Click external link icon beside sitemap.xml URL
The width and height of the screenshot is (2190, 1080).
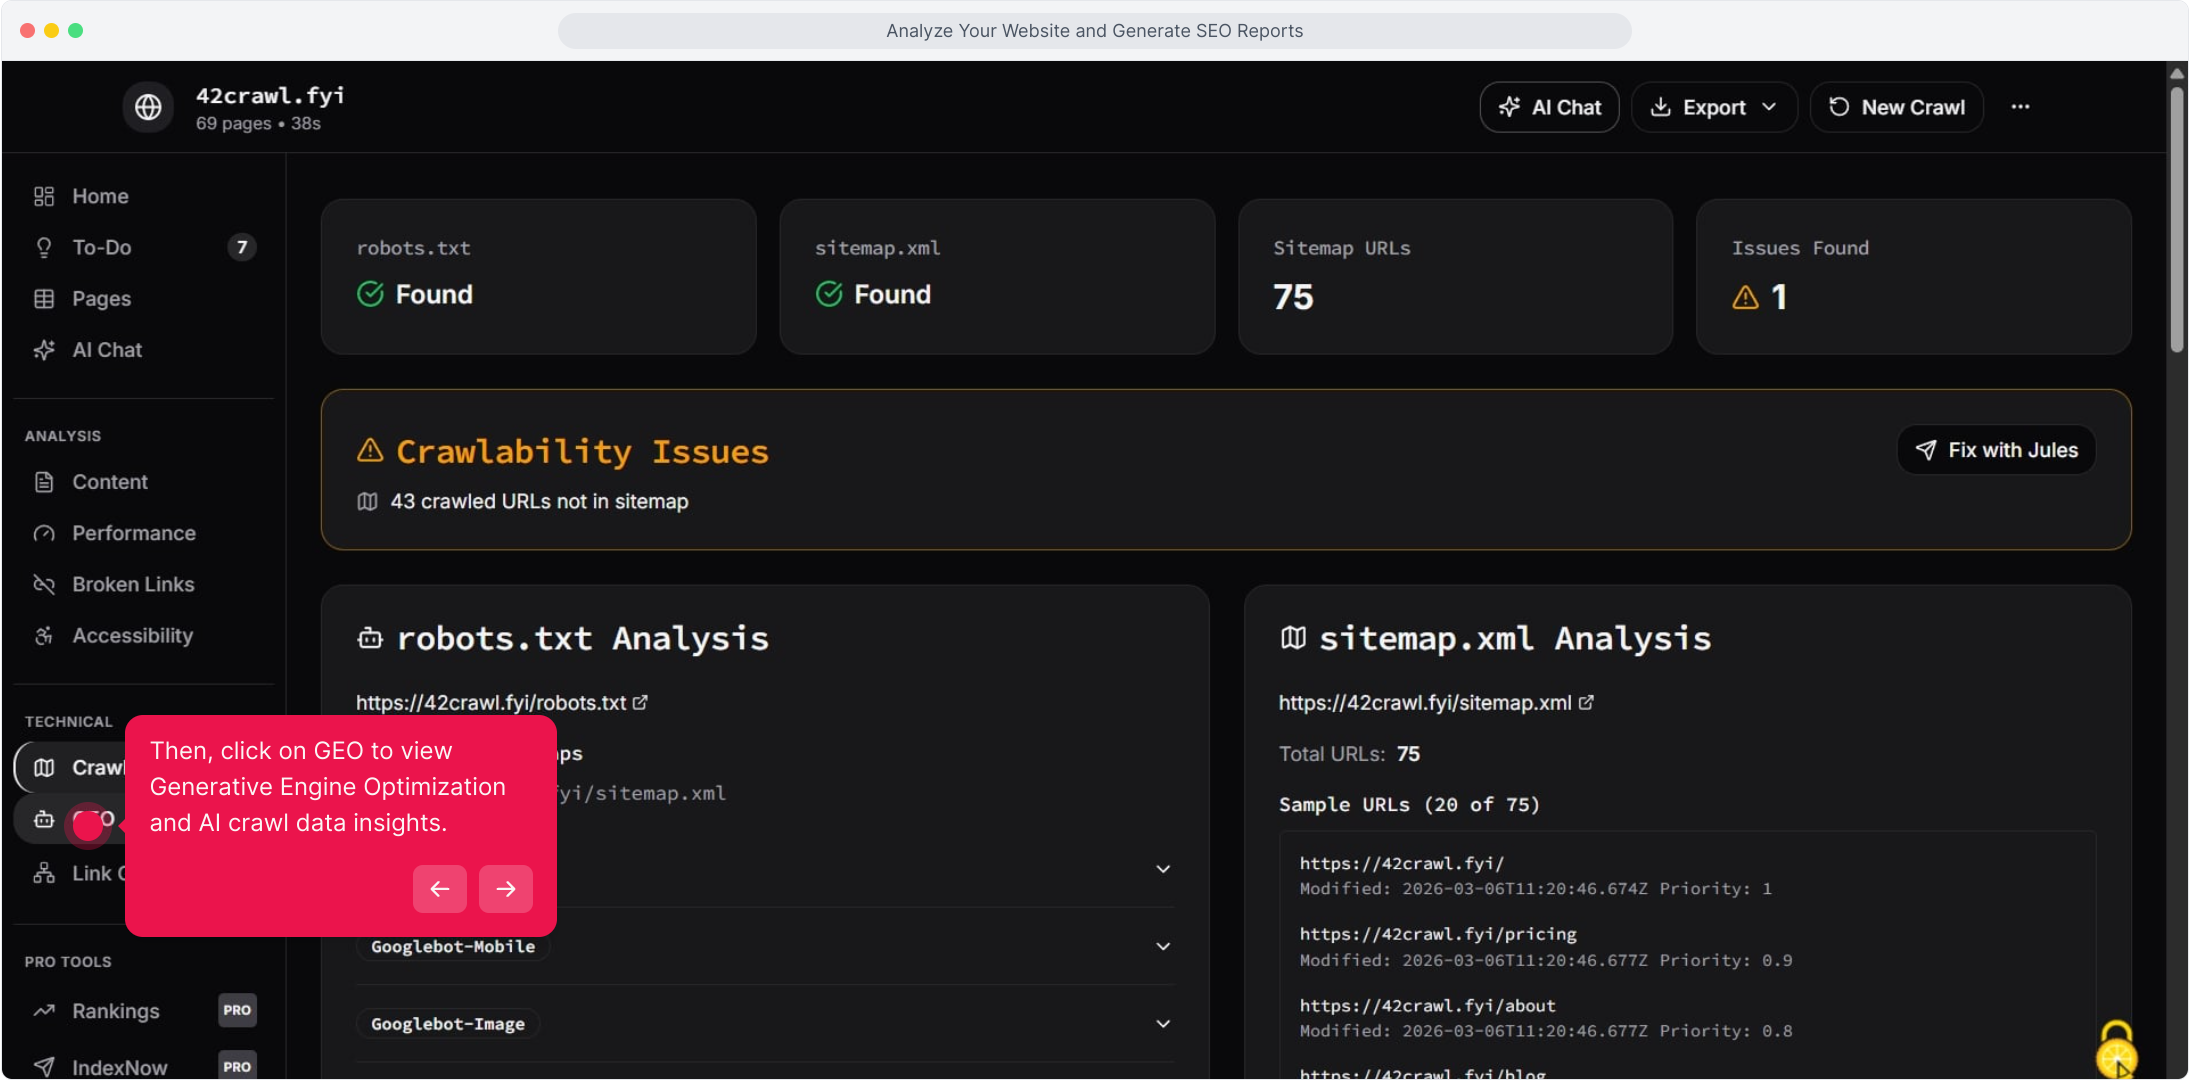(1586, 703)
